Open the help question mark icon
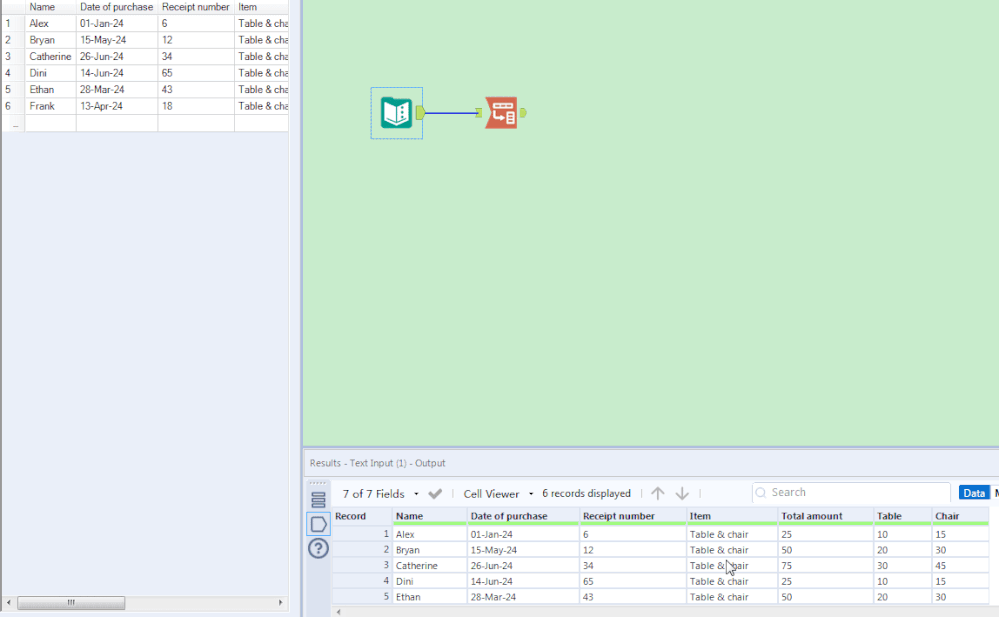Screen dimensions: 999x617 pos(319,548)
